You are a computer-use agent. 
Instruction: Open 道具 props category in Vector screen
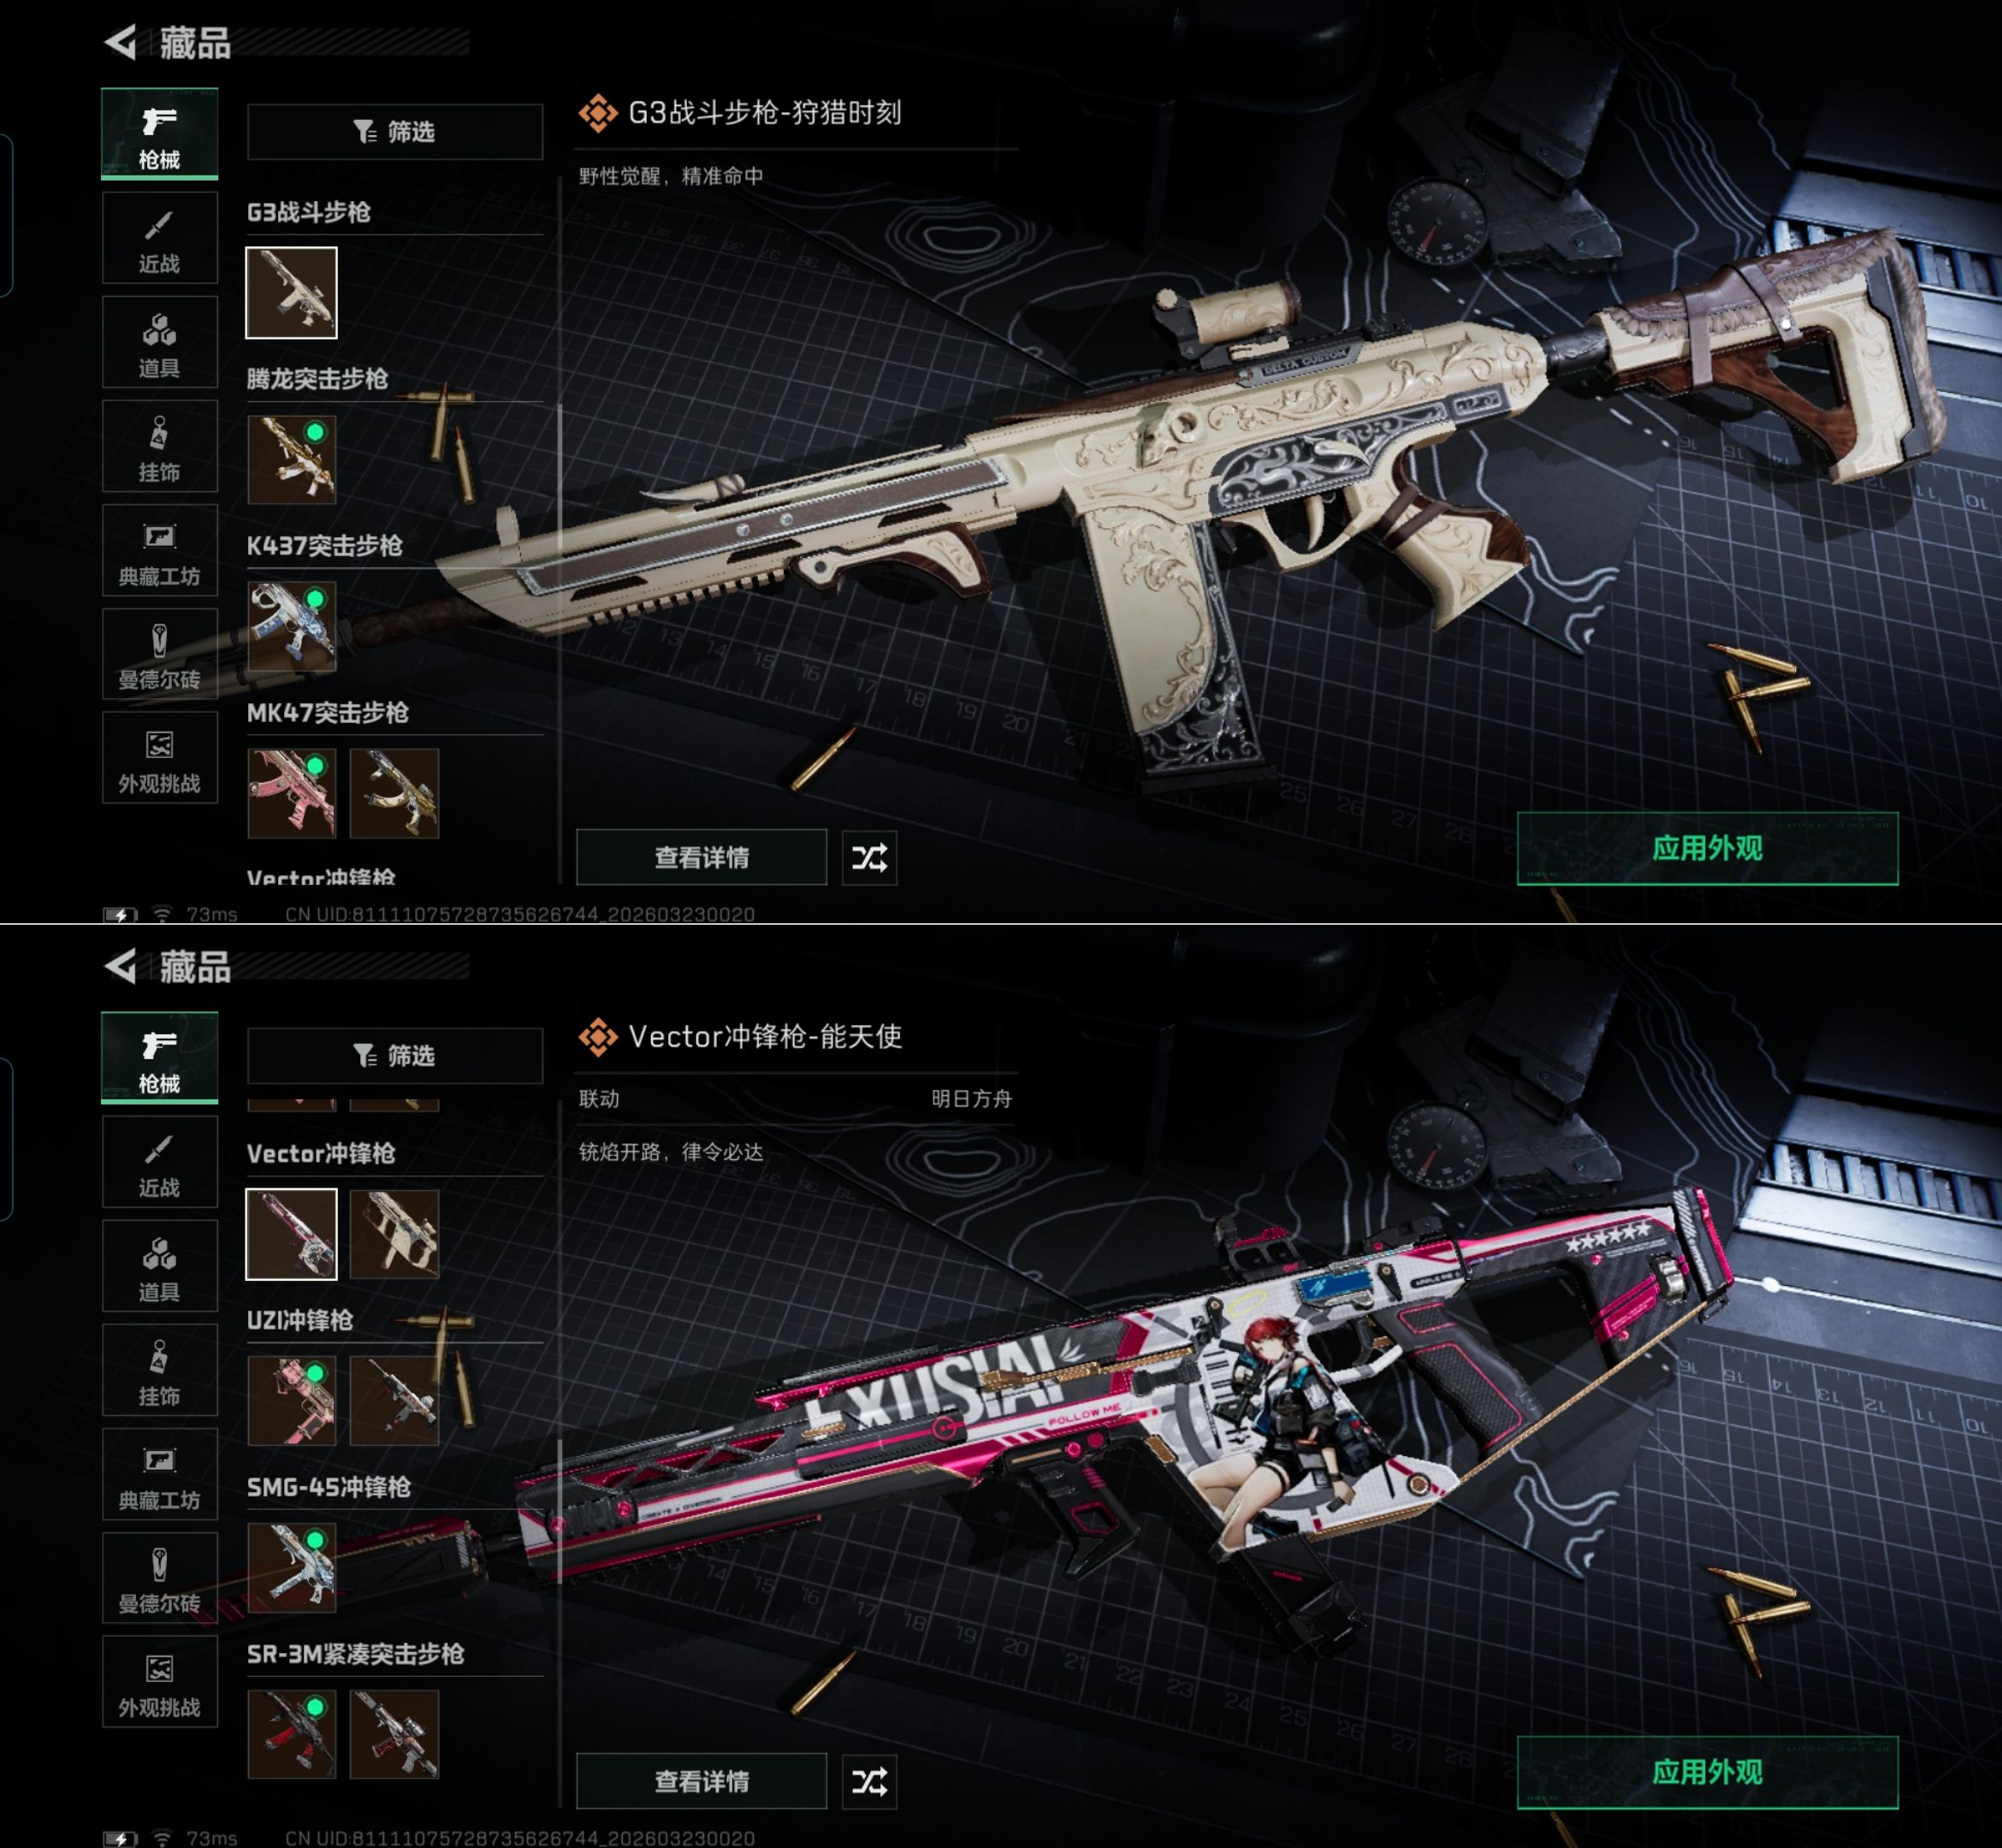pos(159,1266)
